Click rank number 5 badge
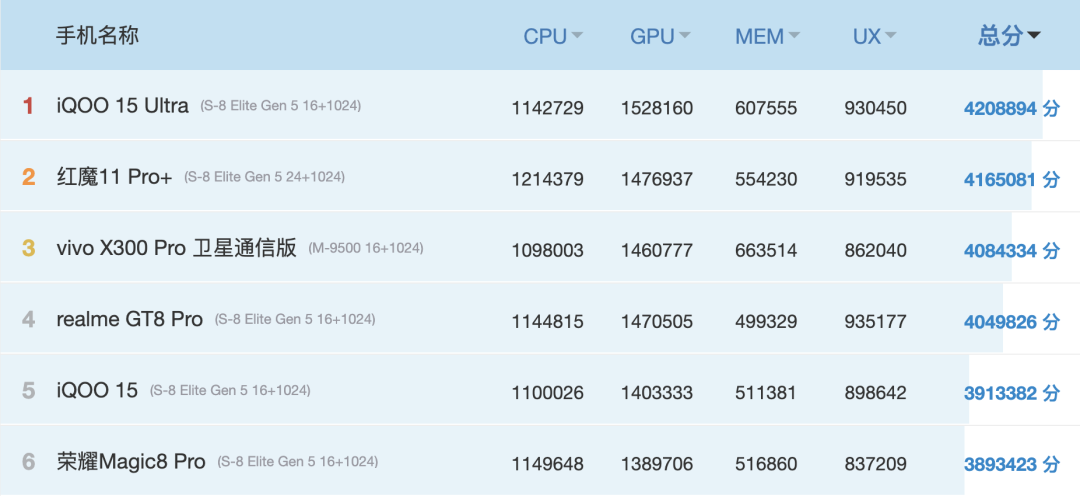The height and width of the screenshot is (496, 1080). click(29, 391)
